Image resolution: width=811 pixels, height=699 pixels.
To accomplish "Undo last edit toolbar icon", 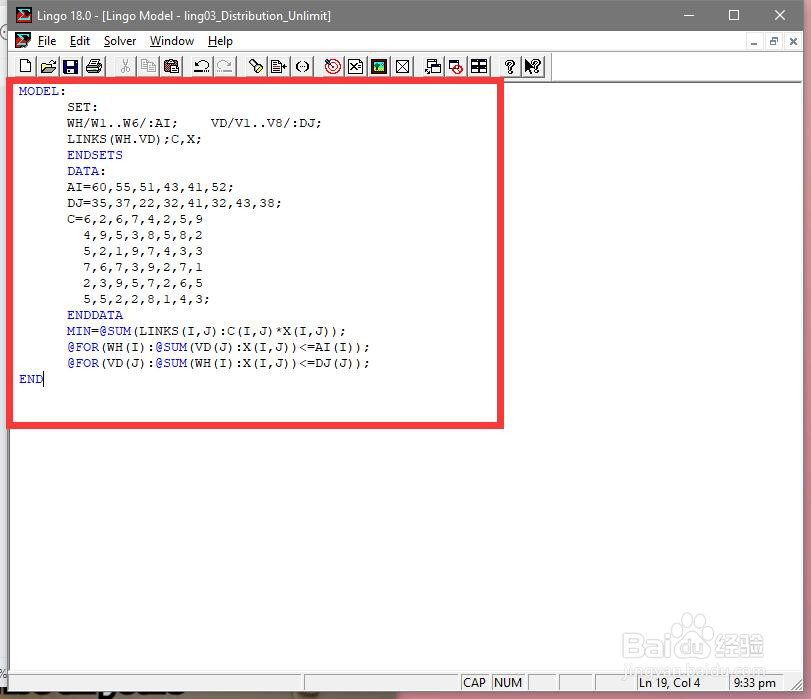I will click(201, 66).
